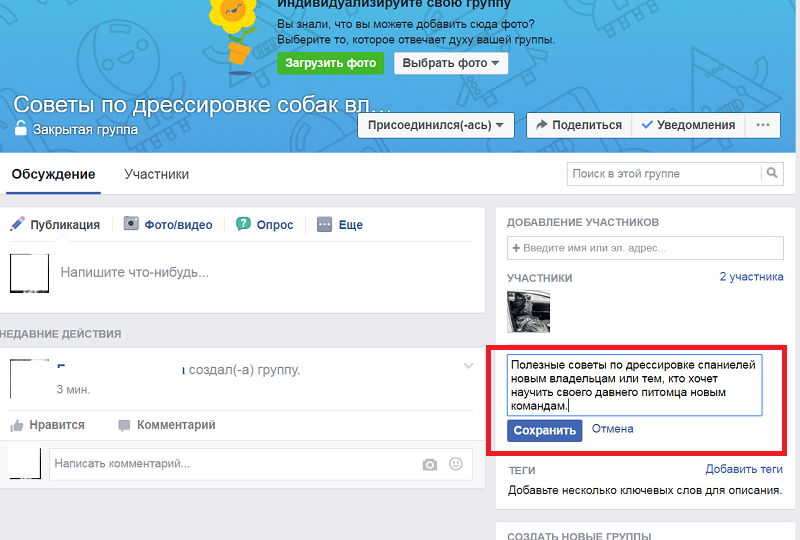This screenshot has height=540, width=800.
Task: Click the Комментарий button under the post
Action: click(x=166, y=425)
